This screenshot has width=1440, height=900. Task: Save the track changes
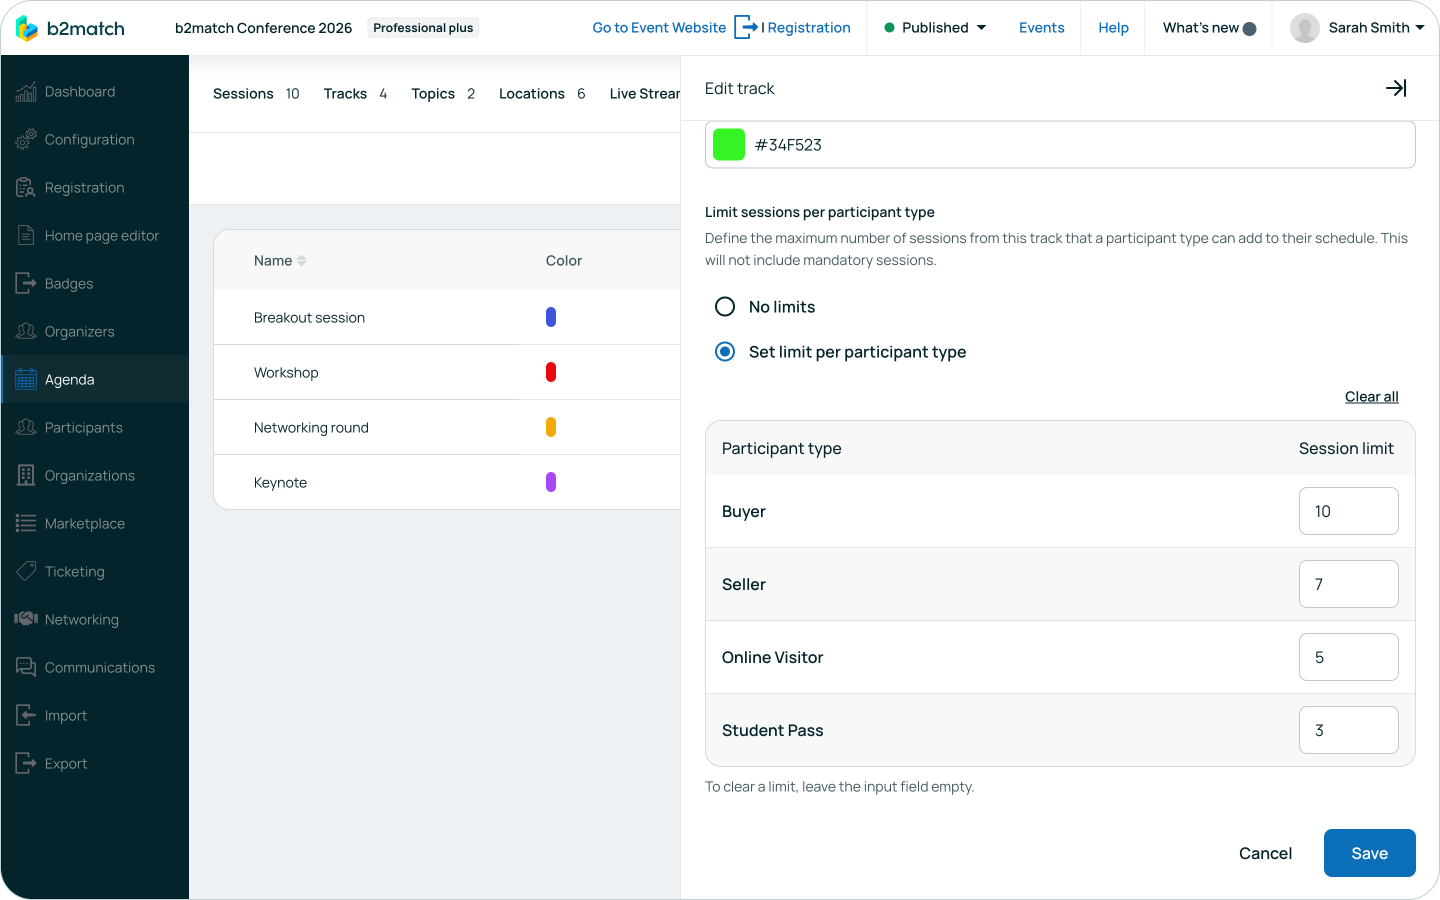click(x=1369, y=853)
